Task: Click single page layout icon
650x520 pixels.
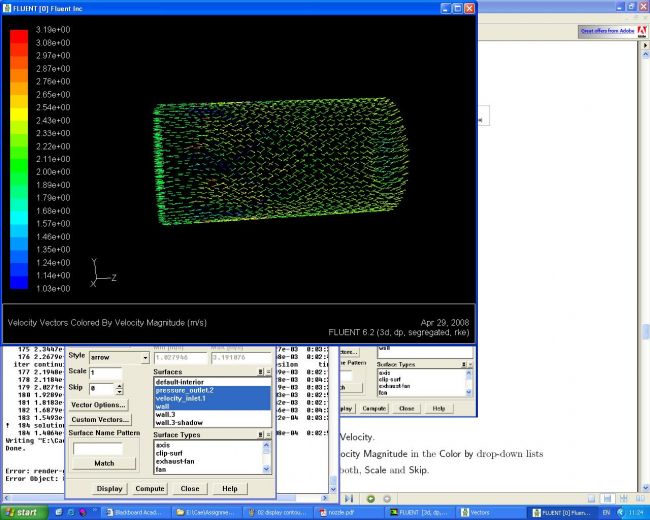Action: pyautogui.click(x=592, y=498)
